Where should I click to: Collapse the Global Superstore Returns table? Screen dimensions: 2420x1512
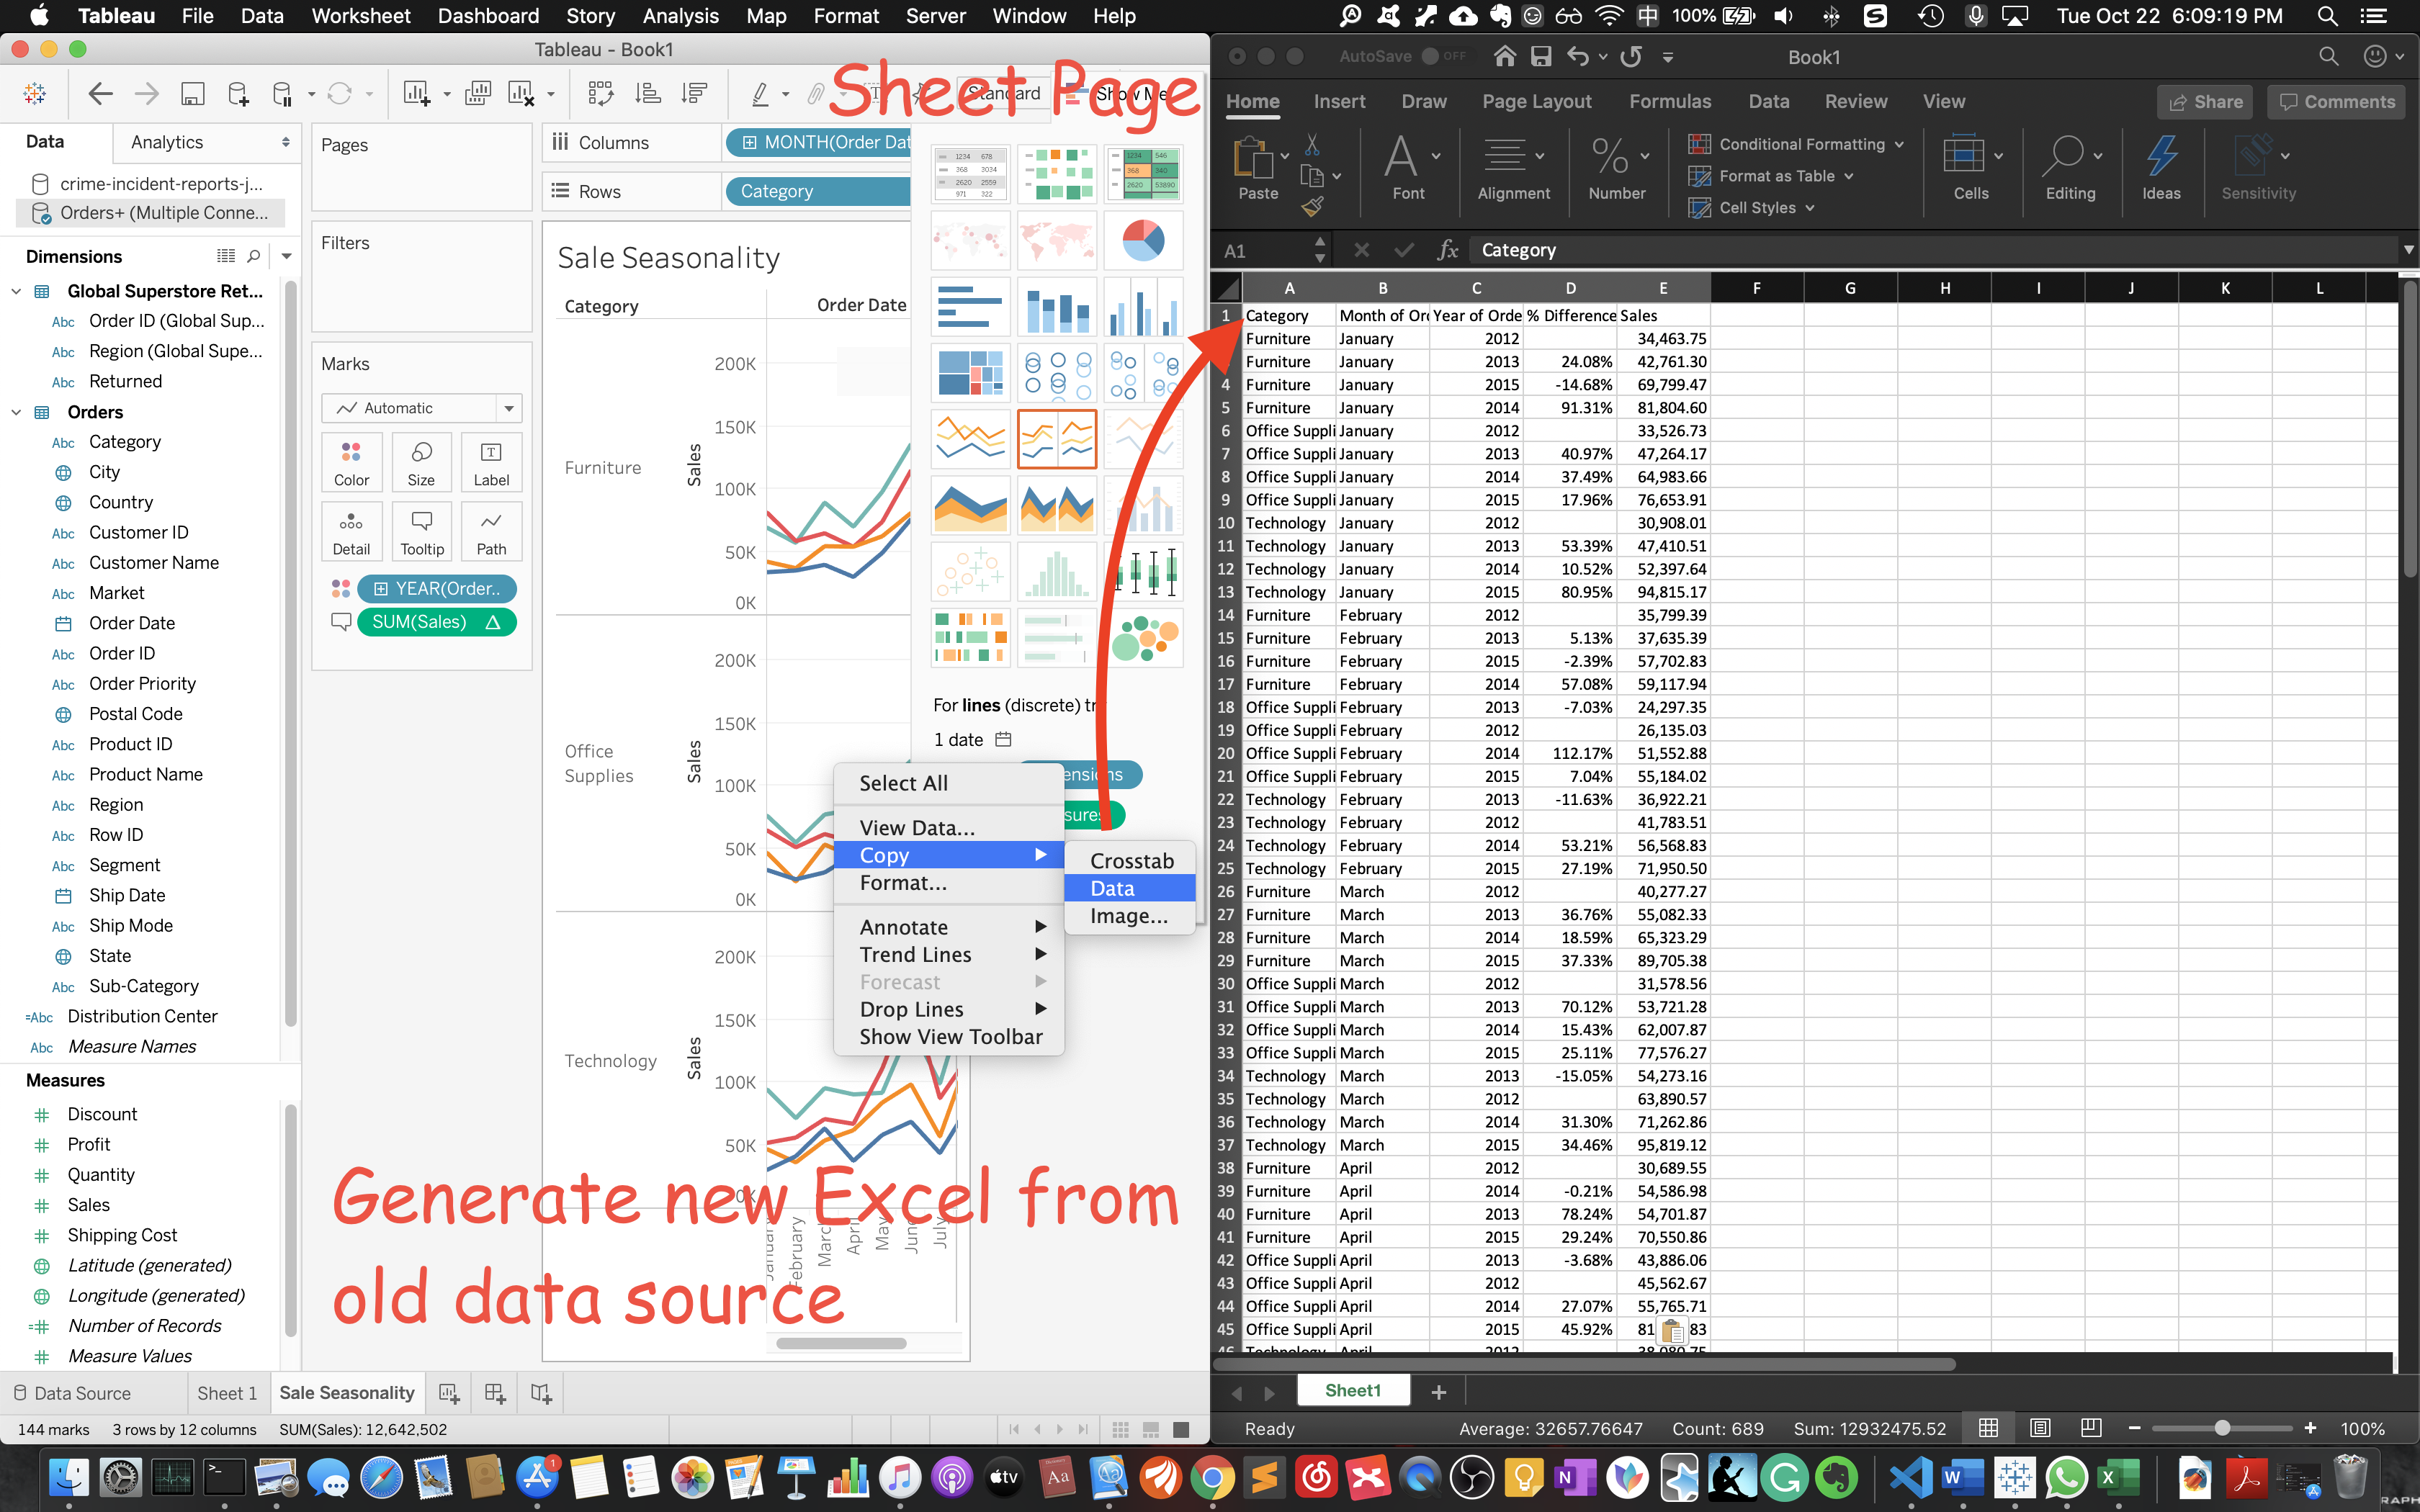16,291
